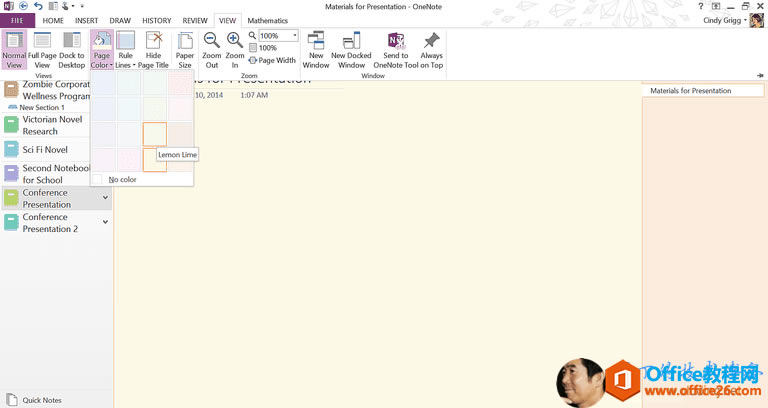The width and height of the screenshot is (768, 408).
Task: Click Dock to Desktop icon in title bar
Action: pos(53,6)
